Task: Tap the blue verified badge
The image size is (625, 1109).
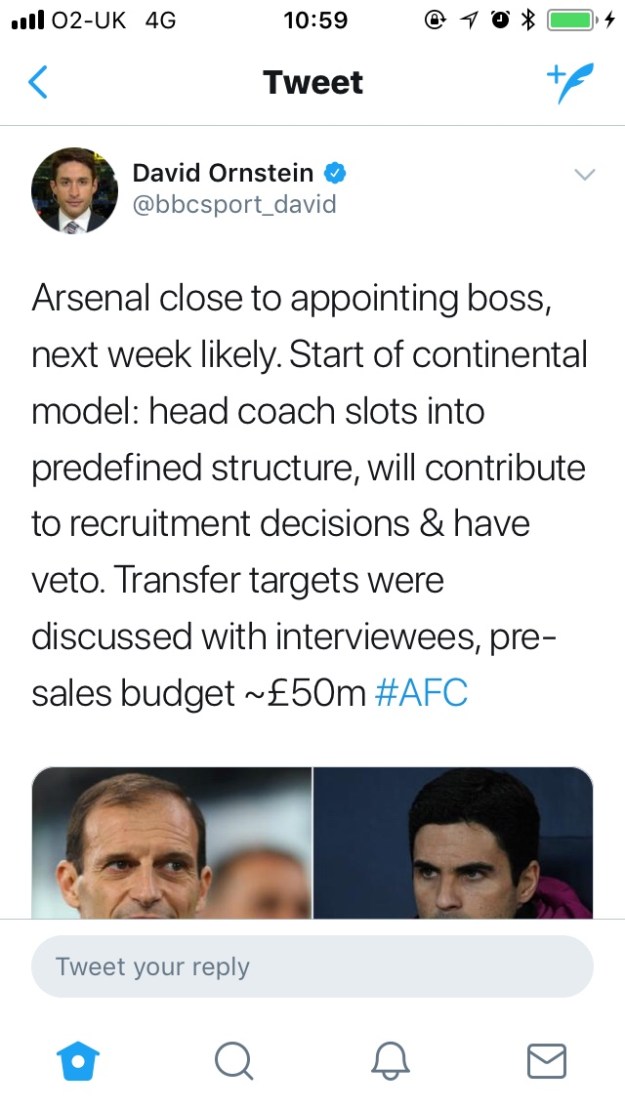Action: [337, 174]
